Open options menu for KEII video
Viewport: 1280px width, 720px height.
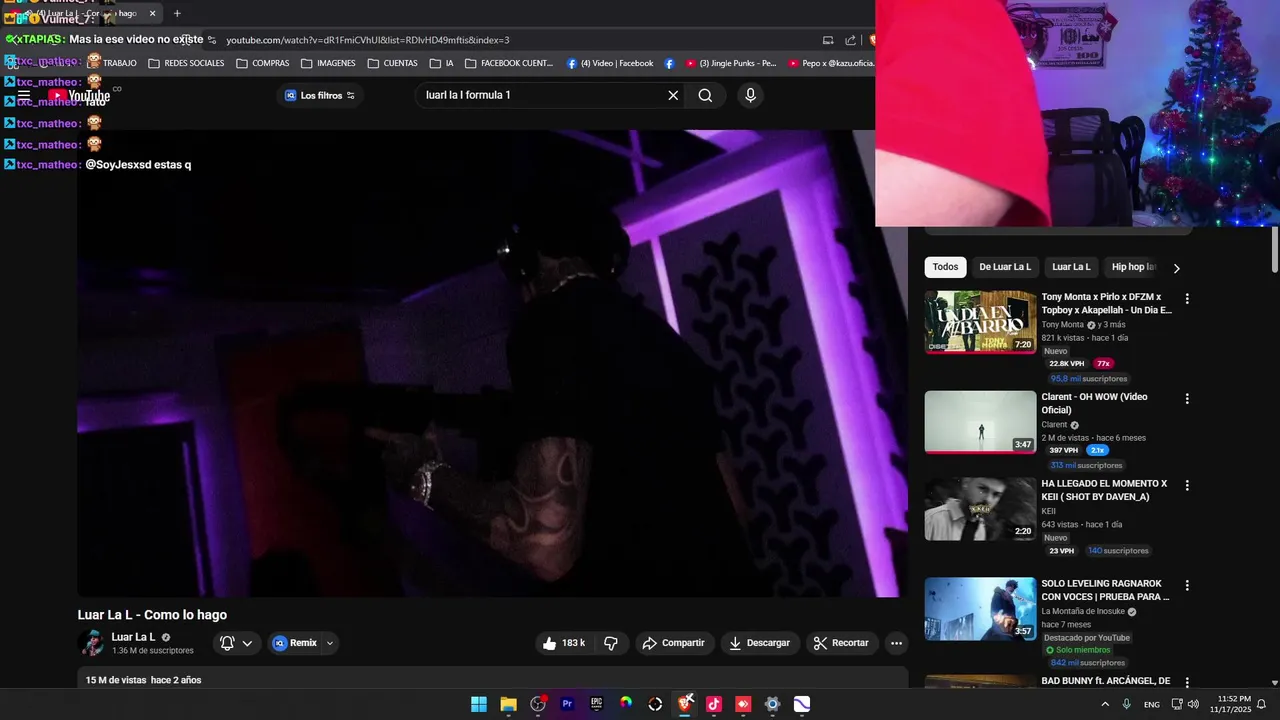[1187, 486]
